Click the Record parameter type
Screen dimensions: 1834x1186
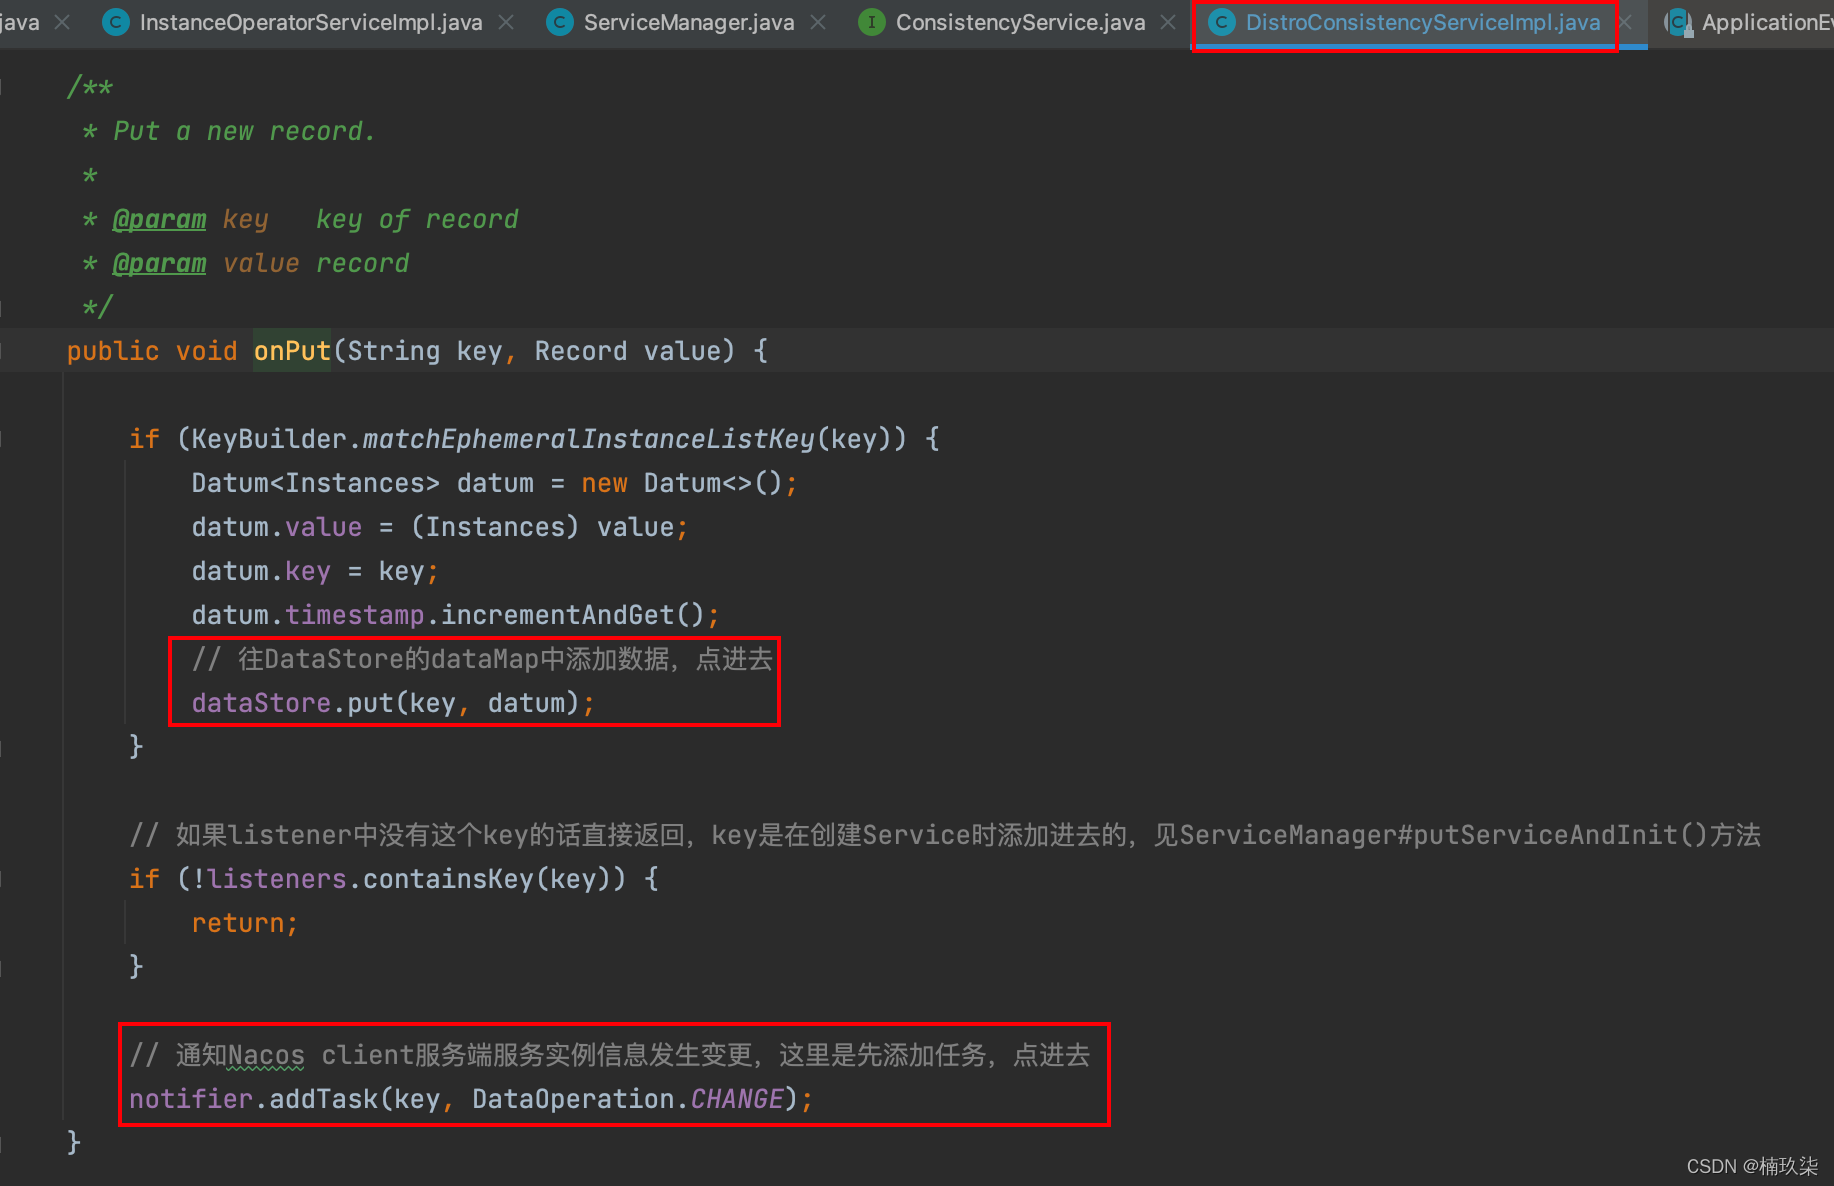tap(581, 351)
